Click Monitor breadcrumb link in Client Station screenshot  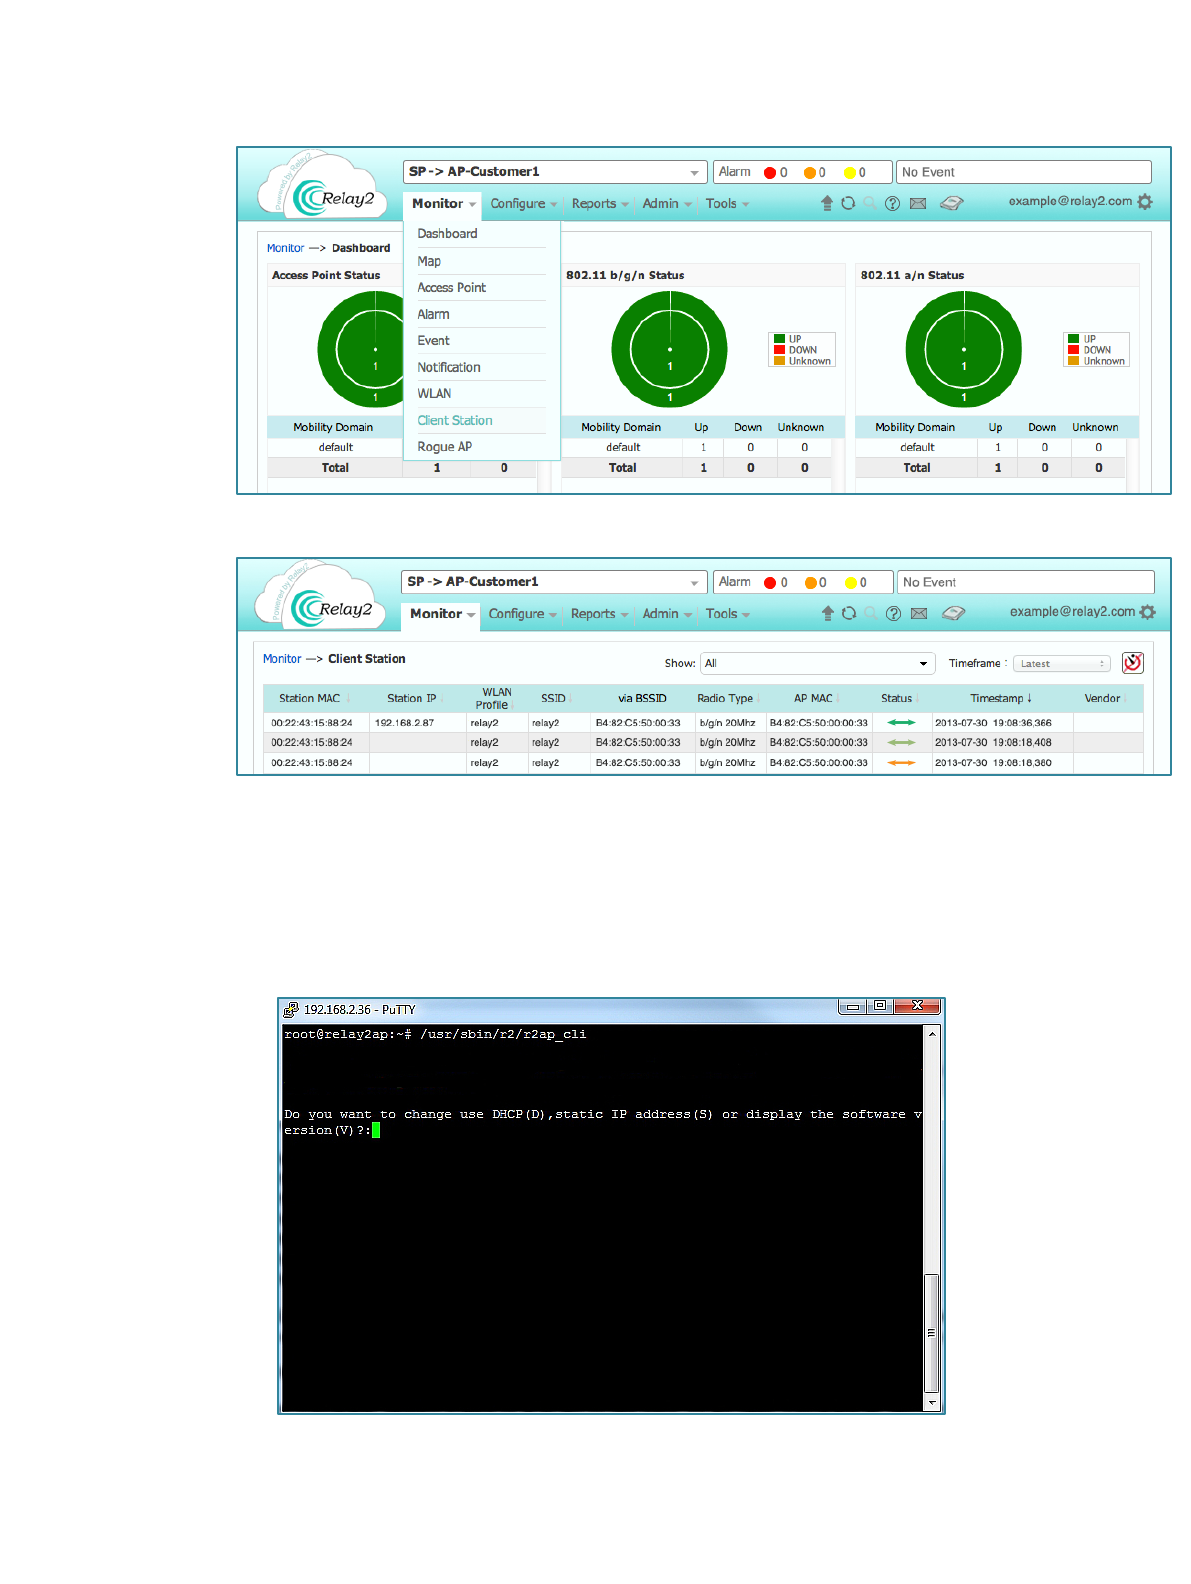[x=282, y=659]
